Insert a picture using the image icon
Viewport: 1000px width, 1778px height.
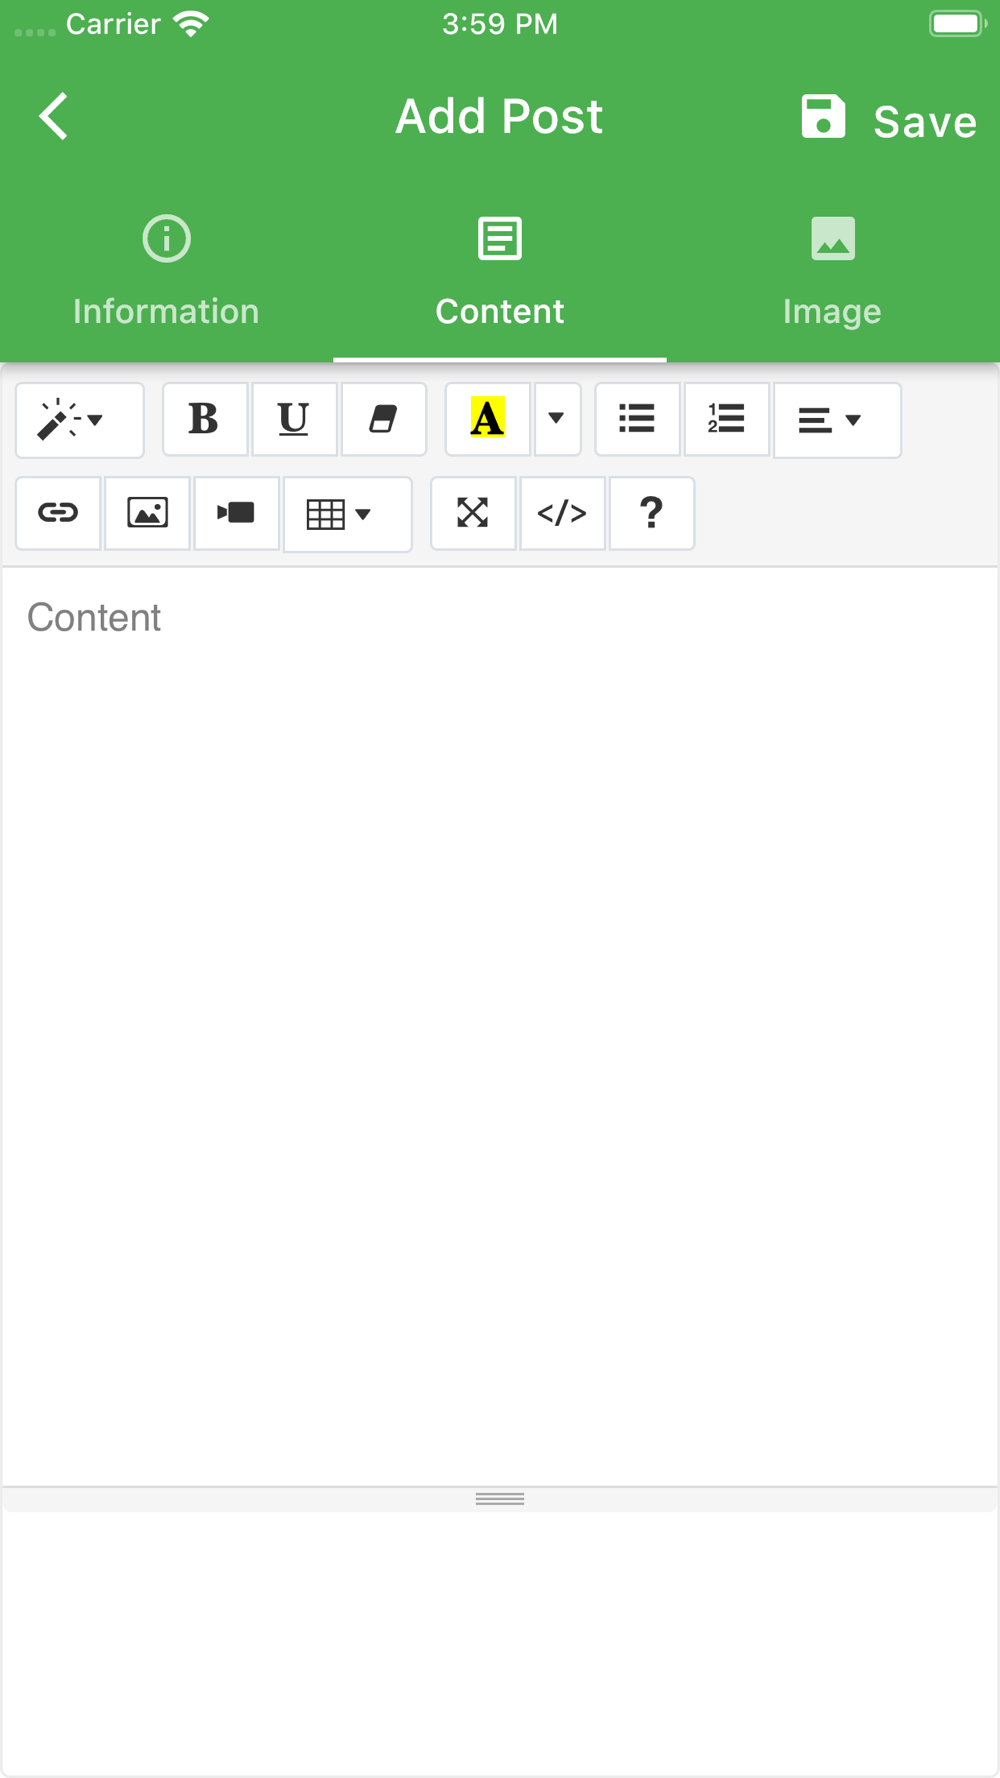click(x=147, y=513)
